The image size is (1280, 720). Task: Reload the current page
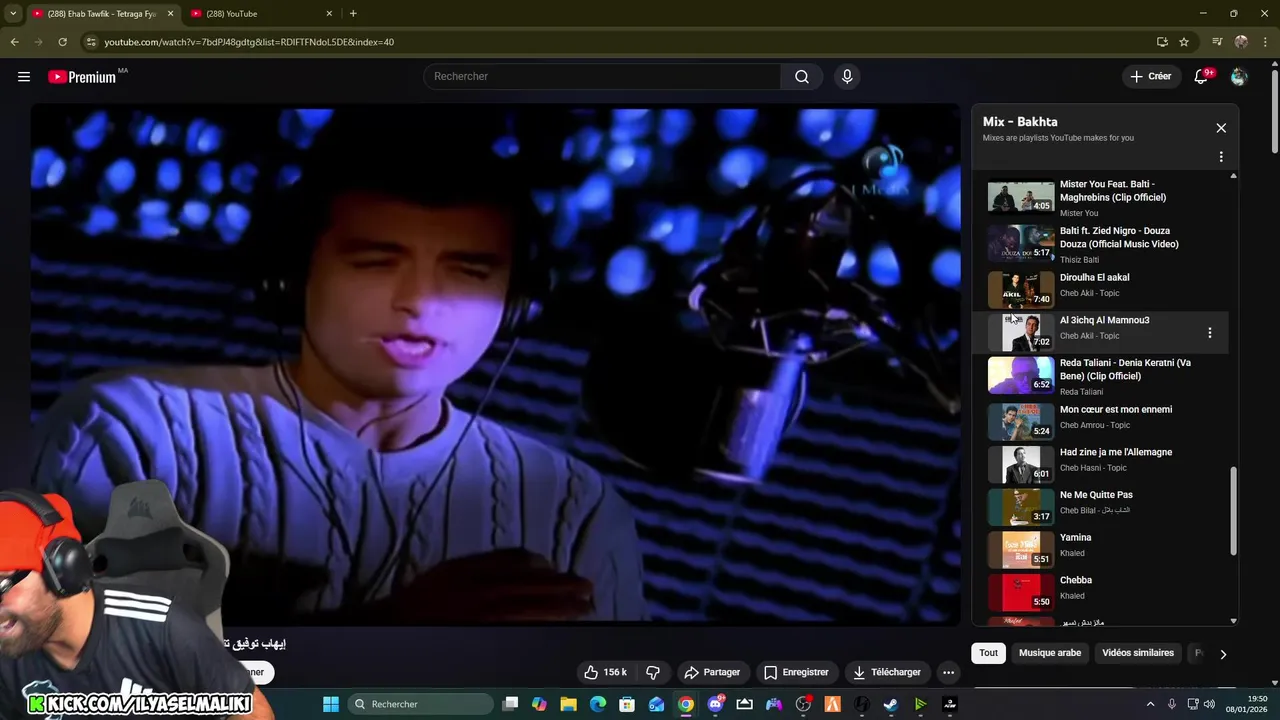click(62, 42)
